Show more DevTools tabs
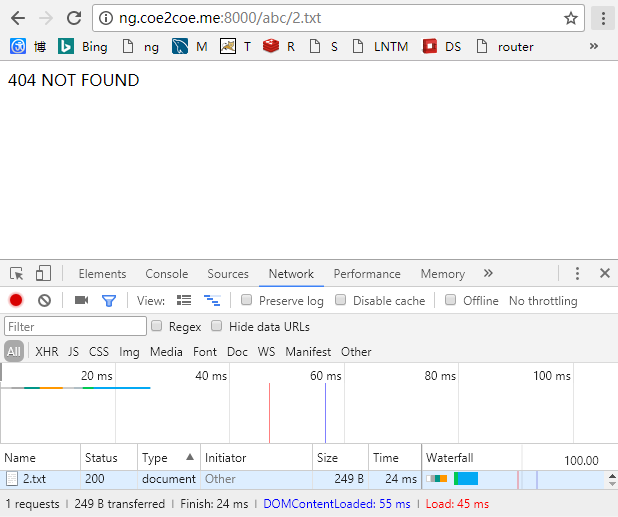618x517 pixels. pos(488,273)
